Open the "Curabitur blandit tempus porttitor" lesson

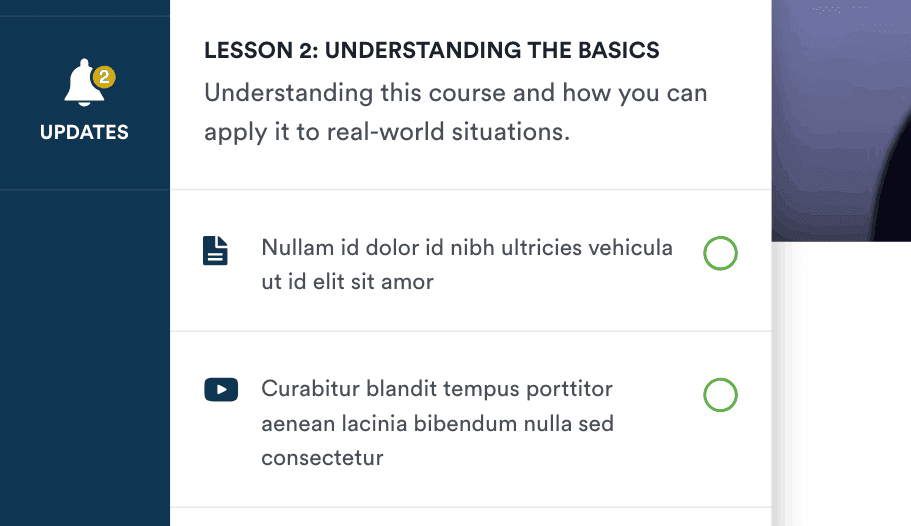tap(437, 388)
